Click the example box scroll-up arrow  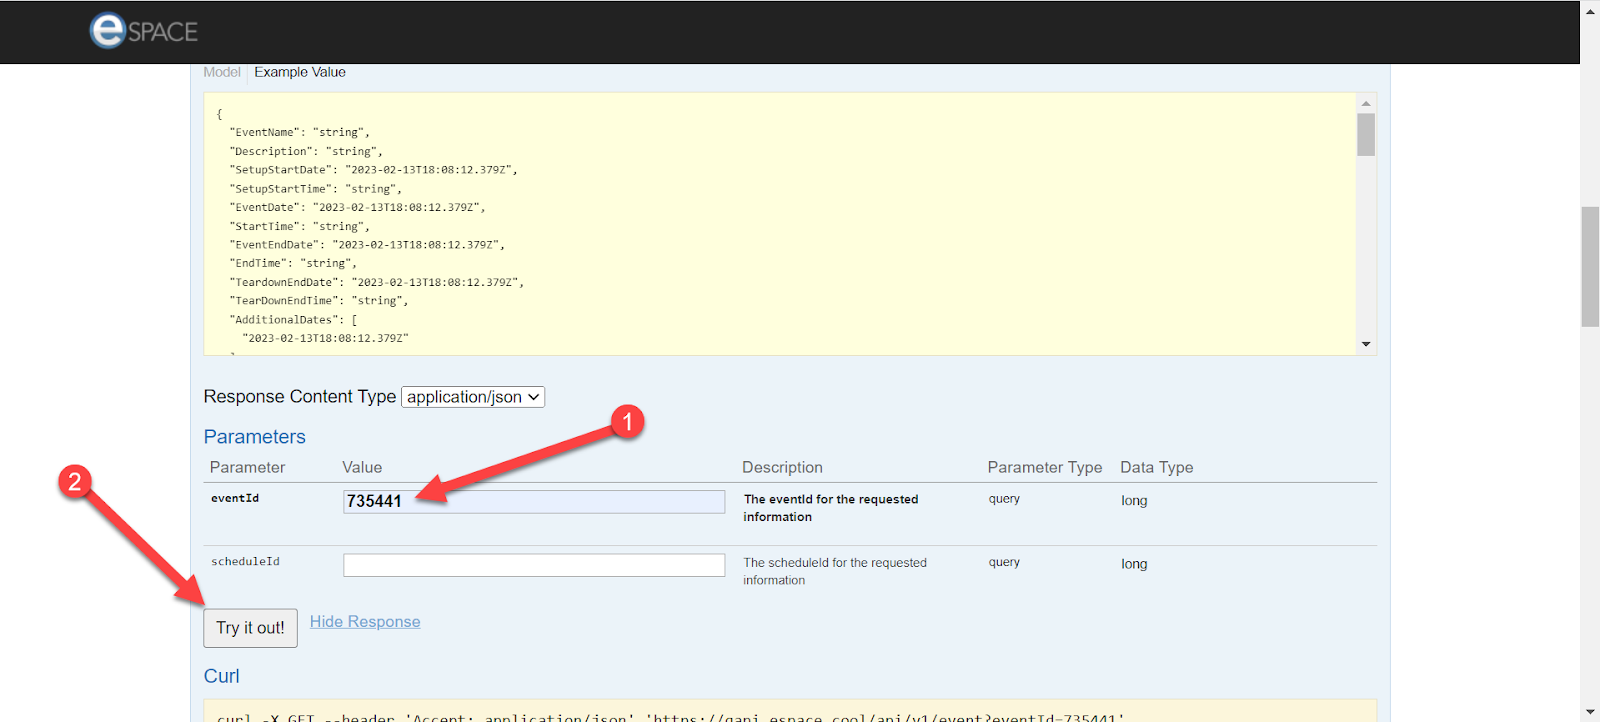[1366, 103]
